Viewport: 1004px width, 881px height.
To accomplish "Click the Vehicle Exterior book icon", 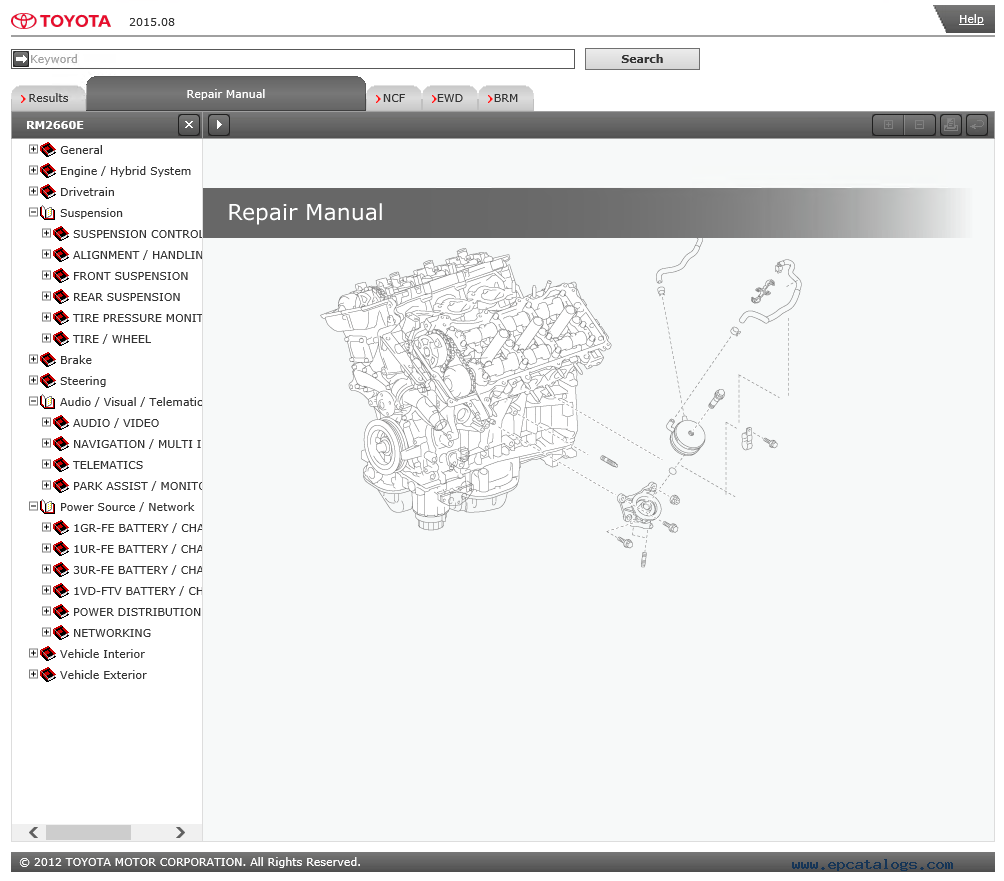I will point(48,675).
